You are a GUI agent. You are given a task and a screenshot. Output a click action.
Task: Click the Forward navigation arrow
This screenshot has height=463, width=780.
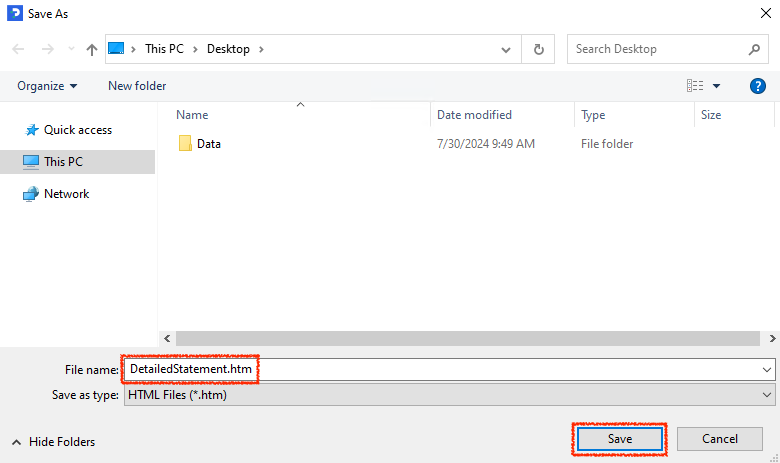[x=47, y=49]
